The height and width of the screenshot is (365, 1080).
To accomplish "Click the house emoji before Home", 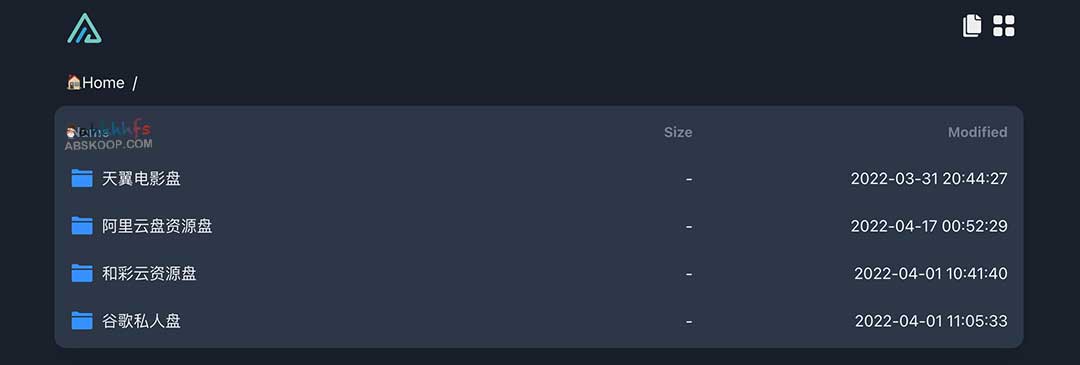I will [74, 83].
